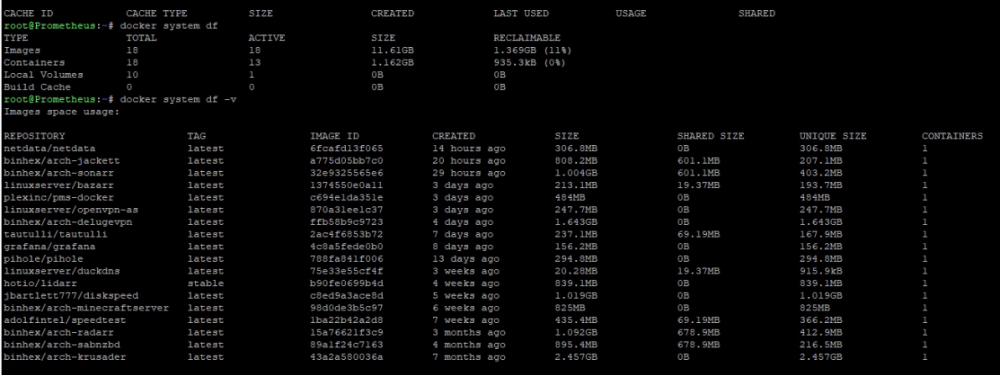The width and height of the screenshot is (1000, 375).
Task: Click the RECLAIMABLE header in summary
Action: point(527,38)
